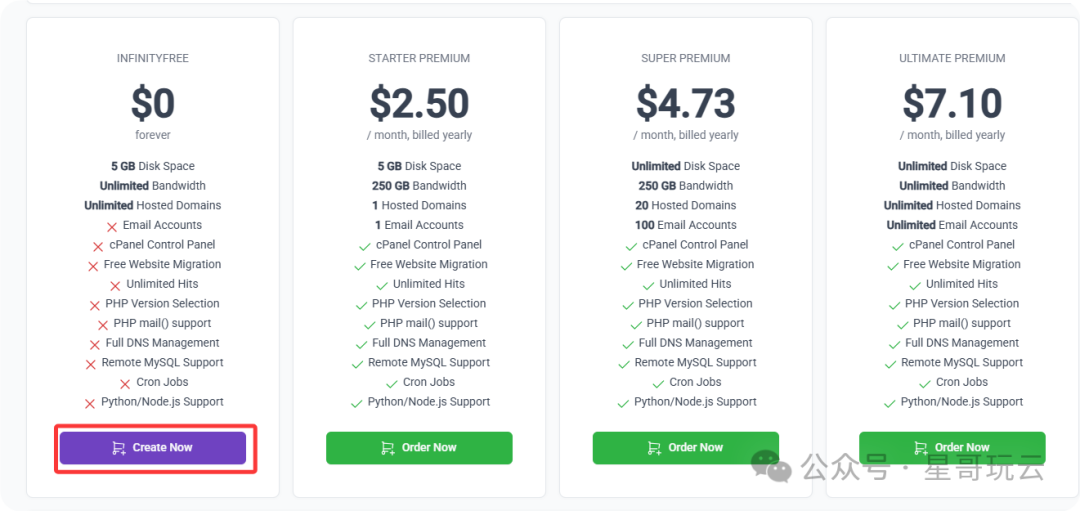The image size is (1080, 511).
Task: Click Free Website Migration in Super Premium
Action: click(695, 265)
